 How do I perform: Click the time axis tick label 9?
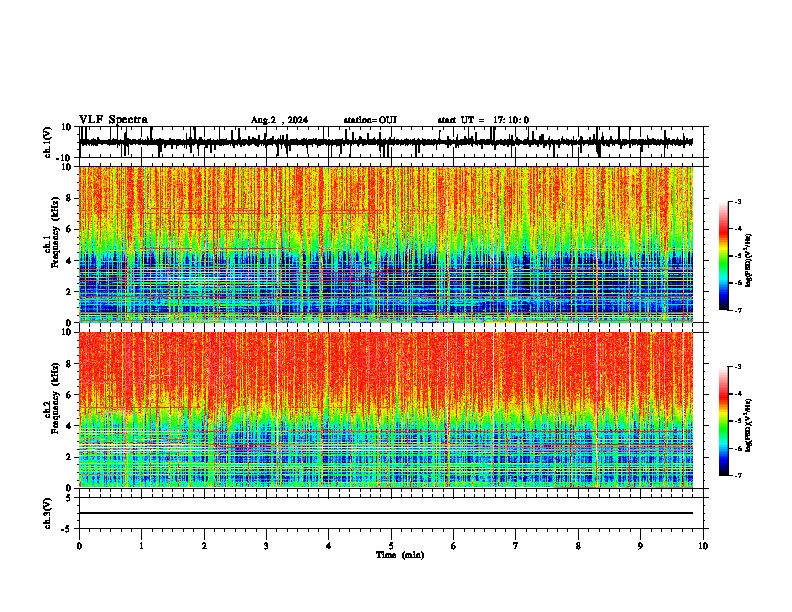tap(640, 546)
